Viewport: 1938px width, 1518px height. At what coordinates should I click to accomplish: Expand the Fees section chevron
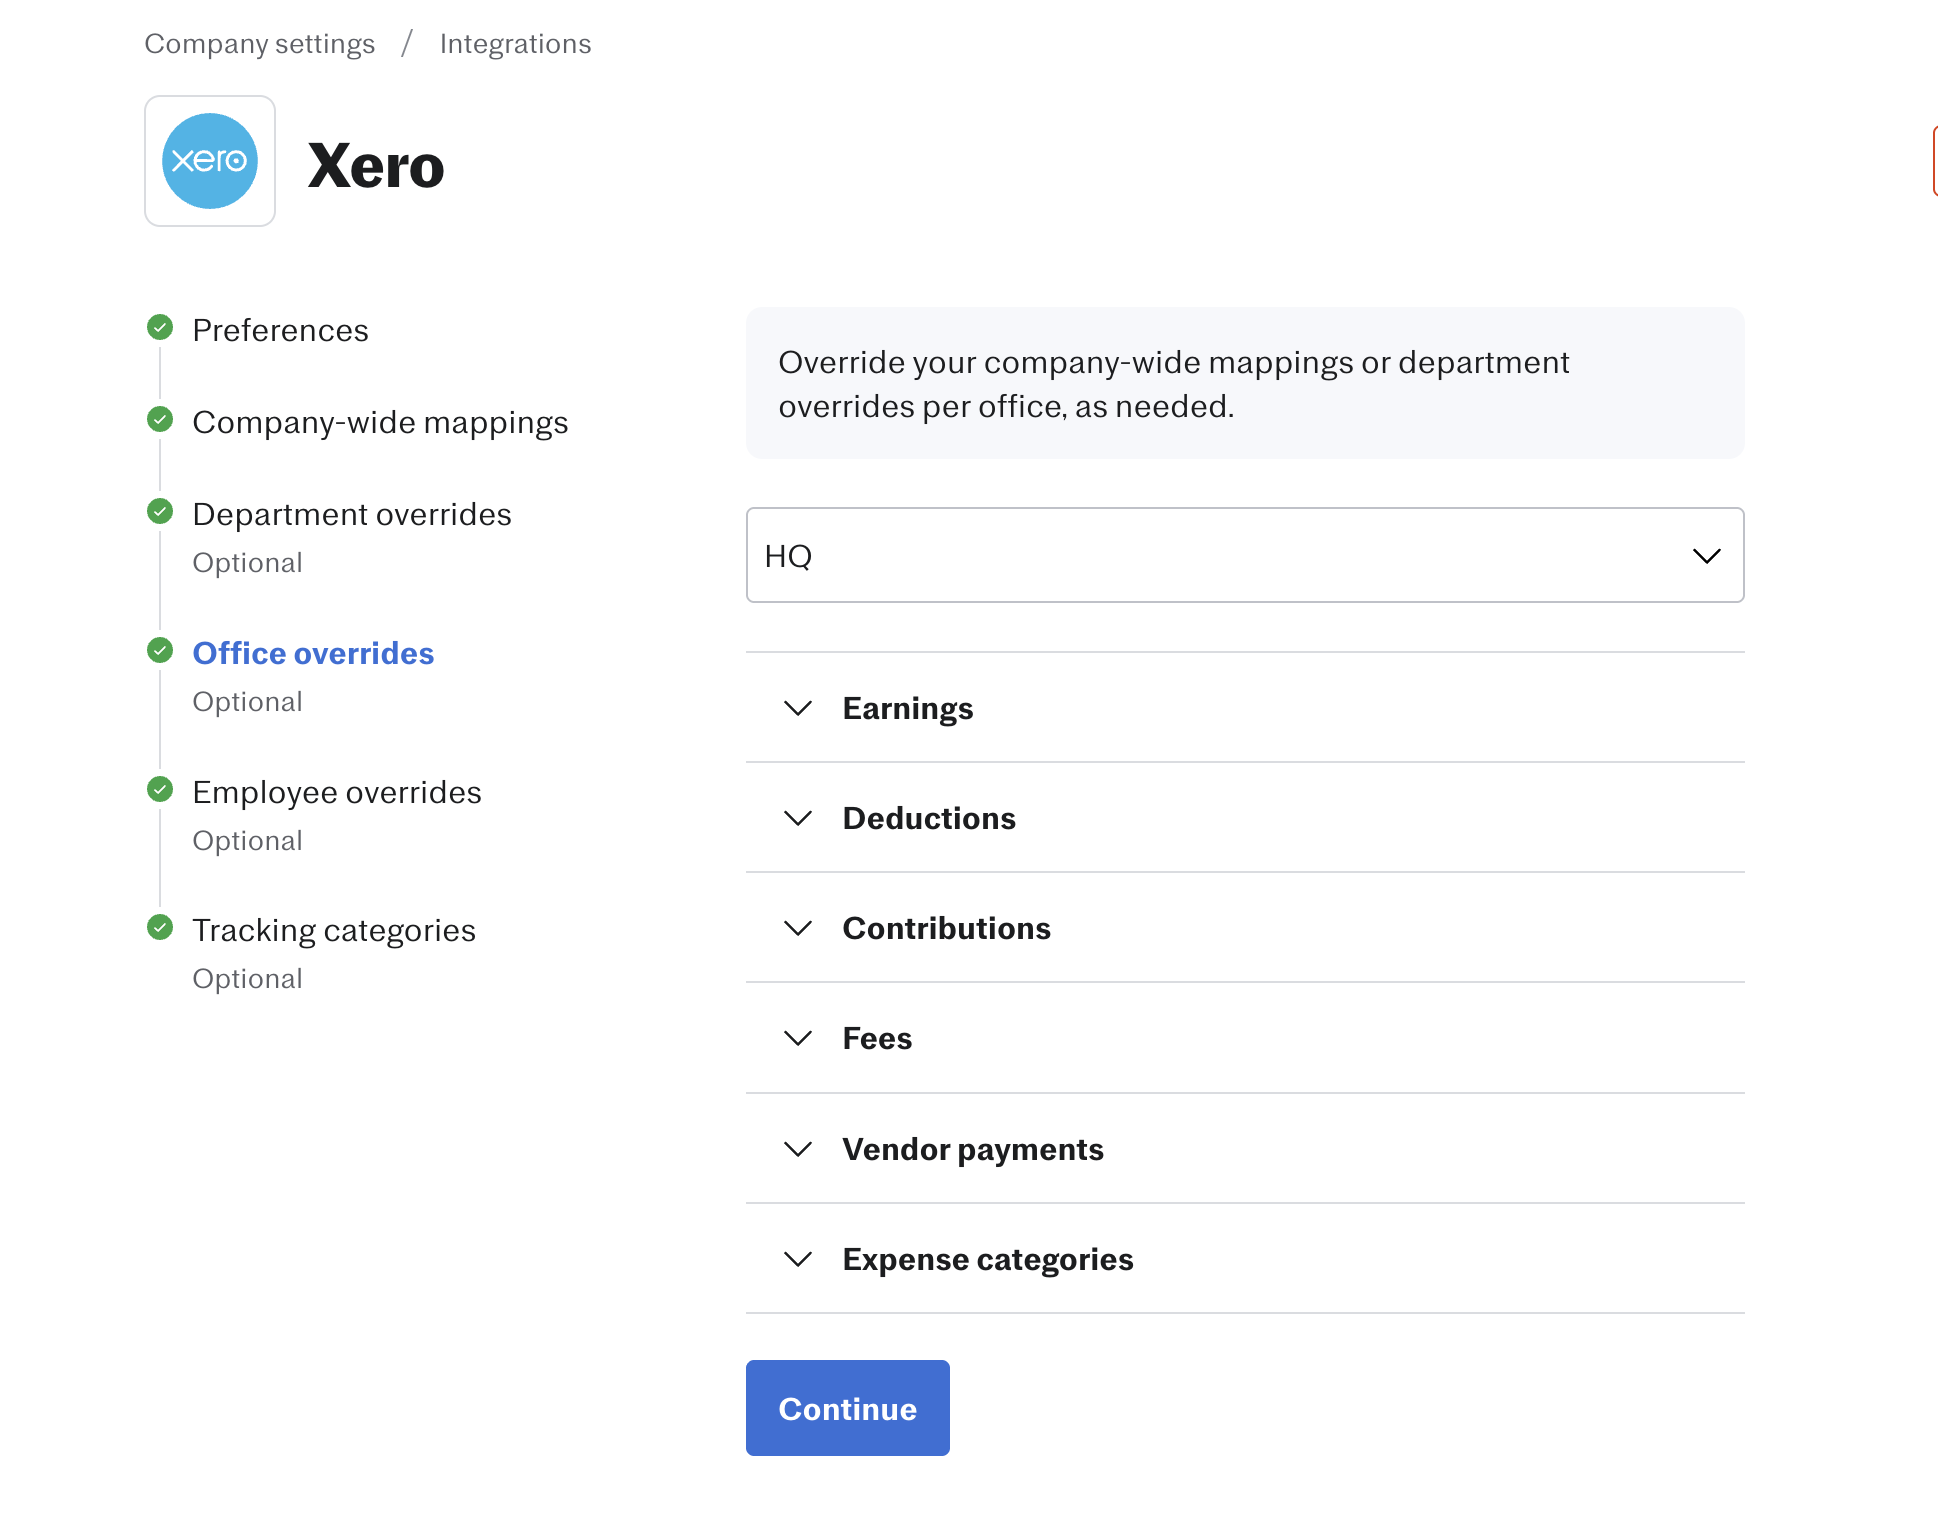[798, 1038]
